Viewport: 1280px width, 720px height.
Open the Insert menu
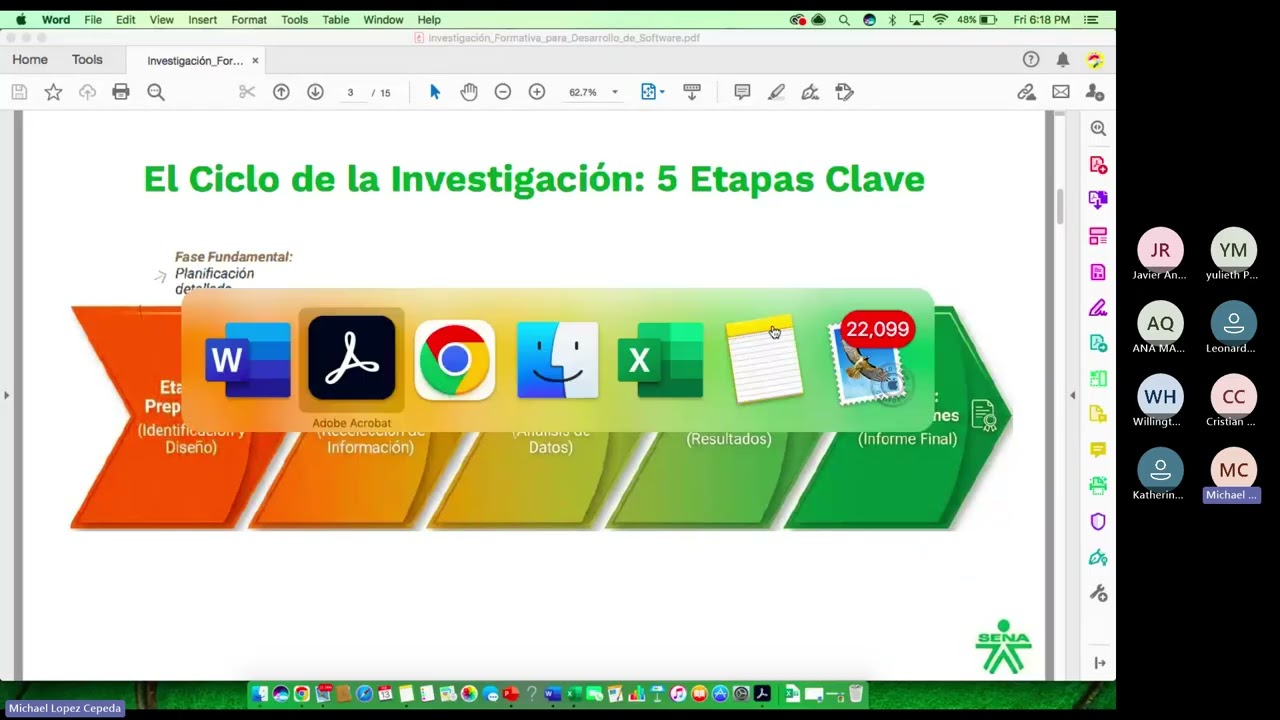click(x=203, y=20)
